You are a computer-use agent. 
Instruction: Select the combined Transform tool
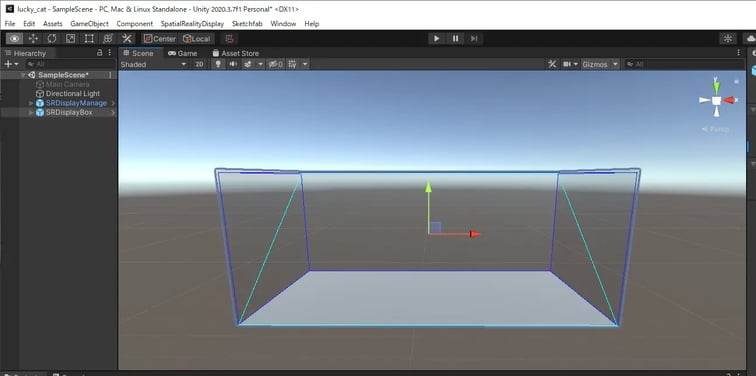[108, 39]
